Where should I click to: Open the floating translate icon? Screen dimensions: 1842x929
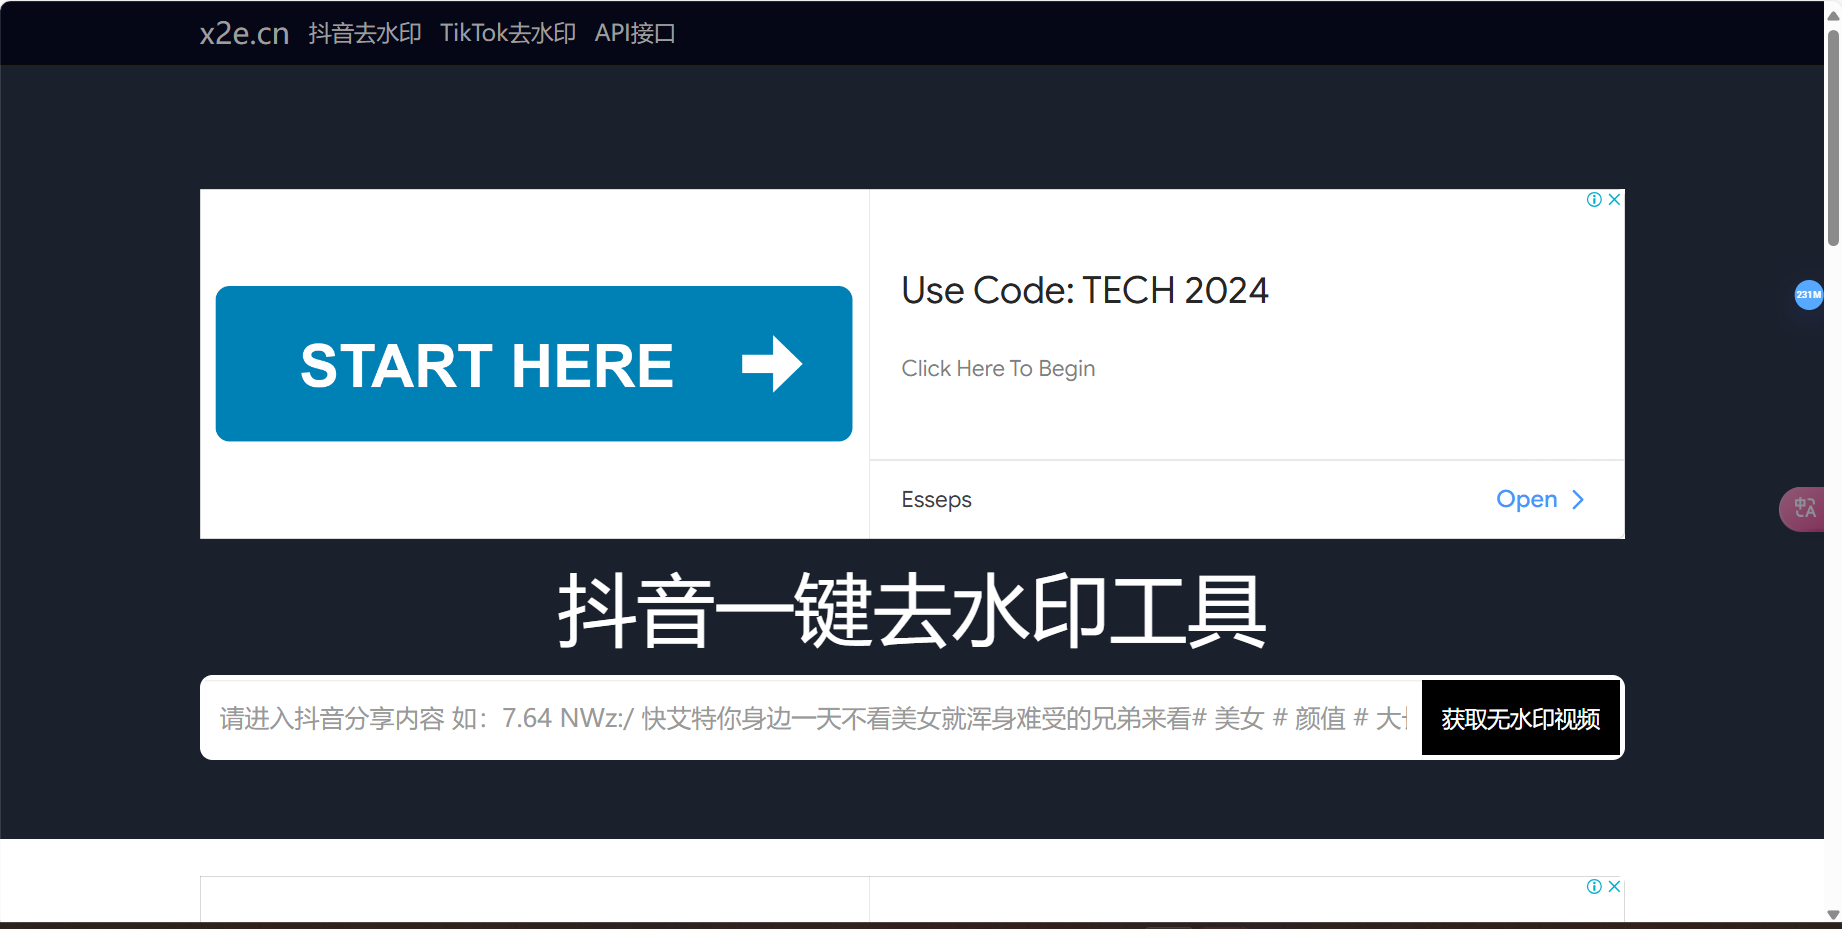1804,509
